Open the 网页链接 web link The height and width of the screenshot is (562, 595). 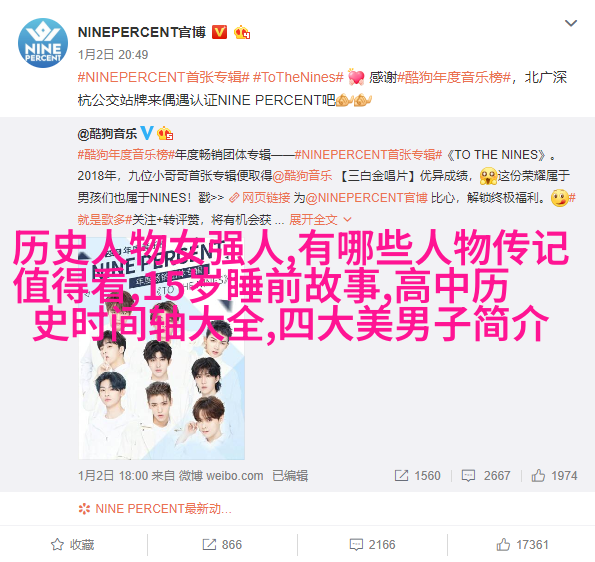coord(260,198)
